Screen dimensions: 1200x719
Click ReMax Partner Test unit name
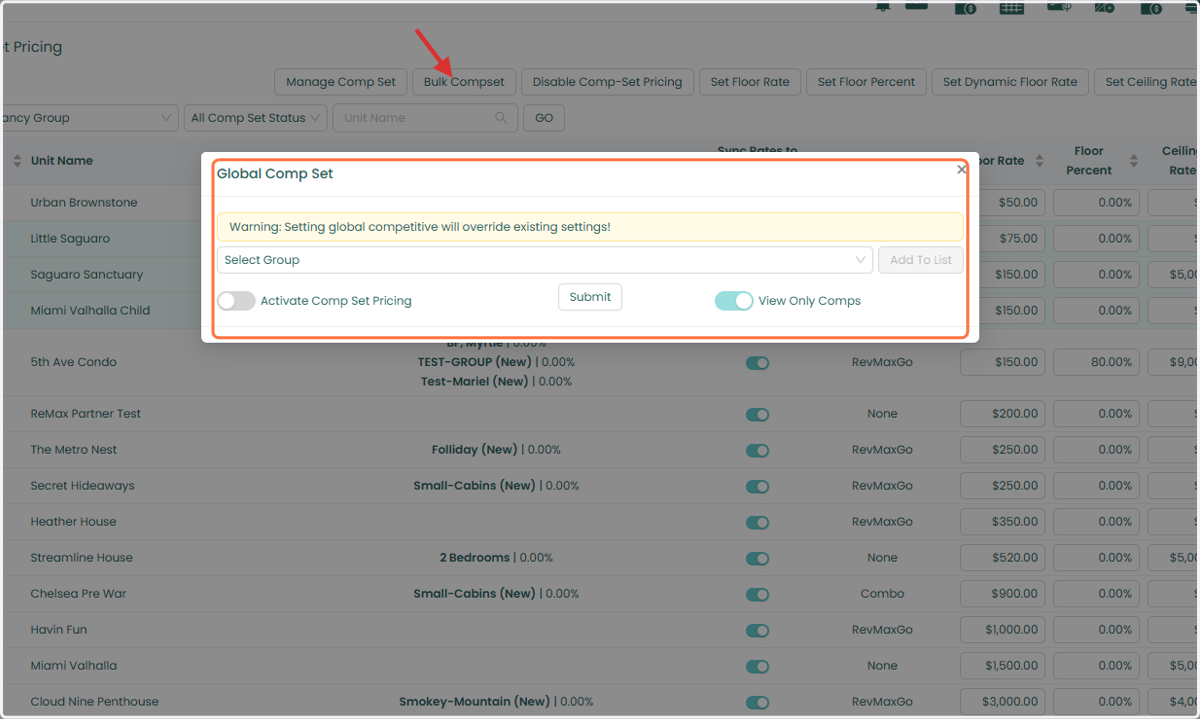86,414
